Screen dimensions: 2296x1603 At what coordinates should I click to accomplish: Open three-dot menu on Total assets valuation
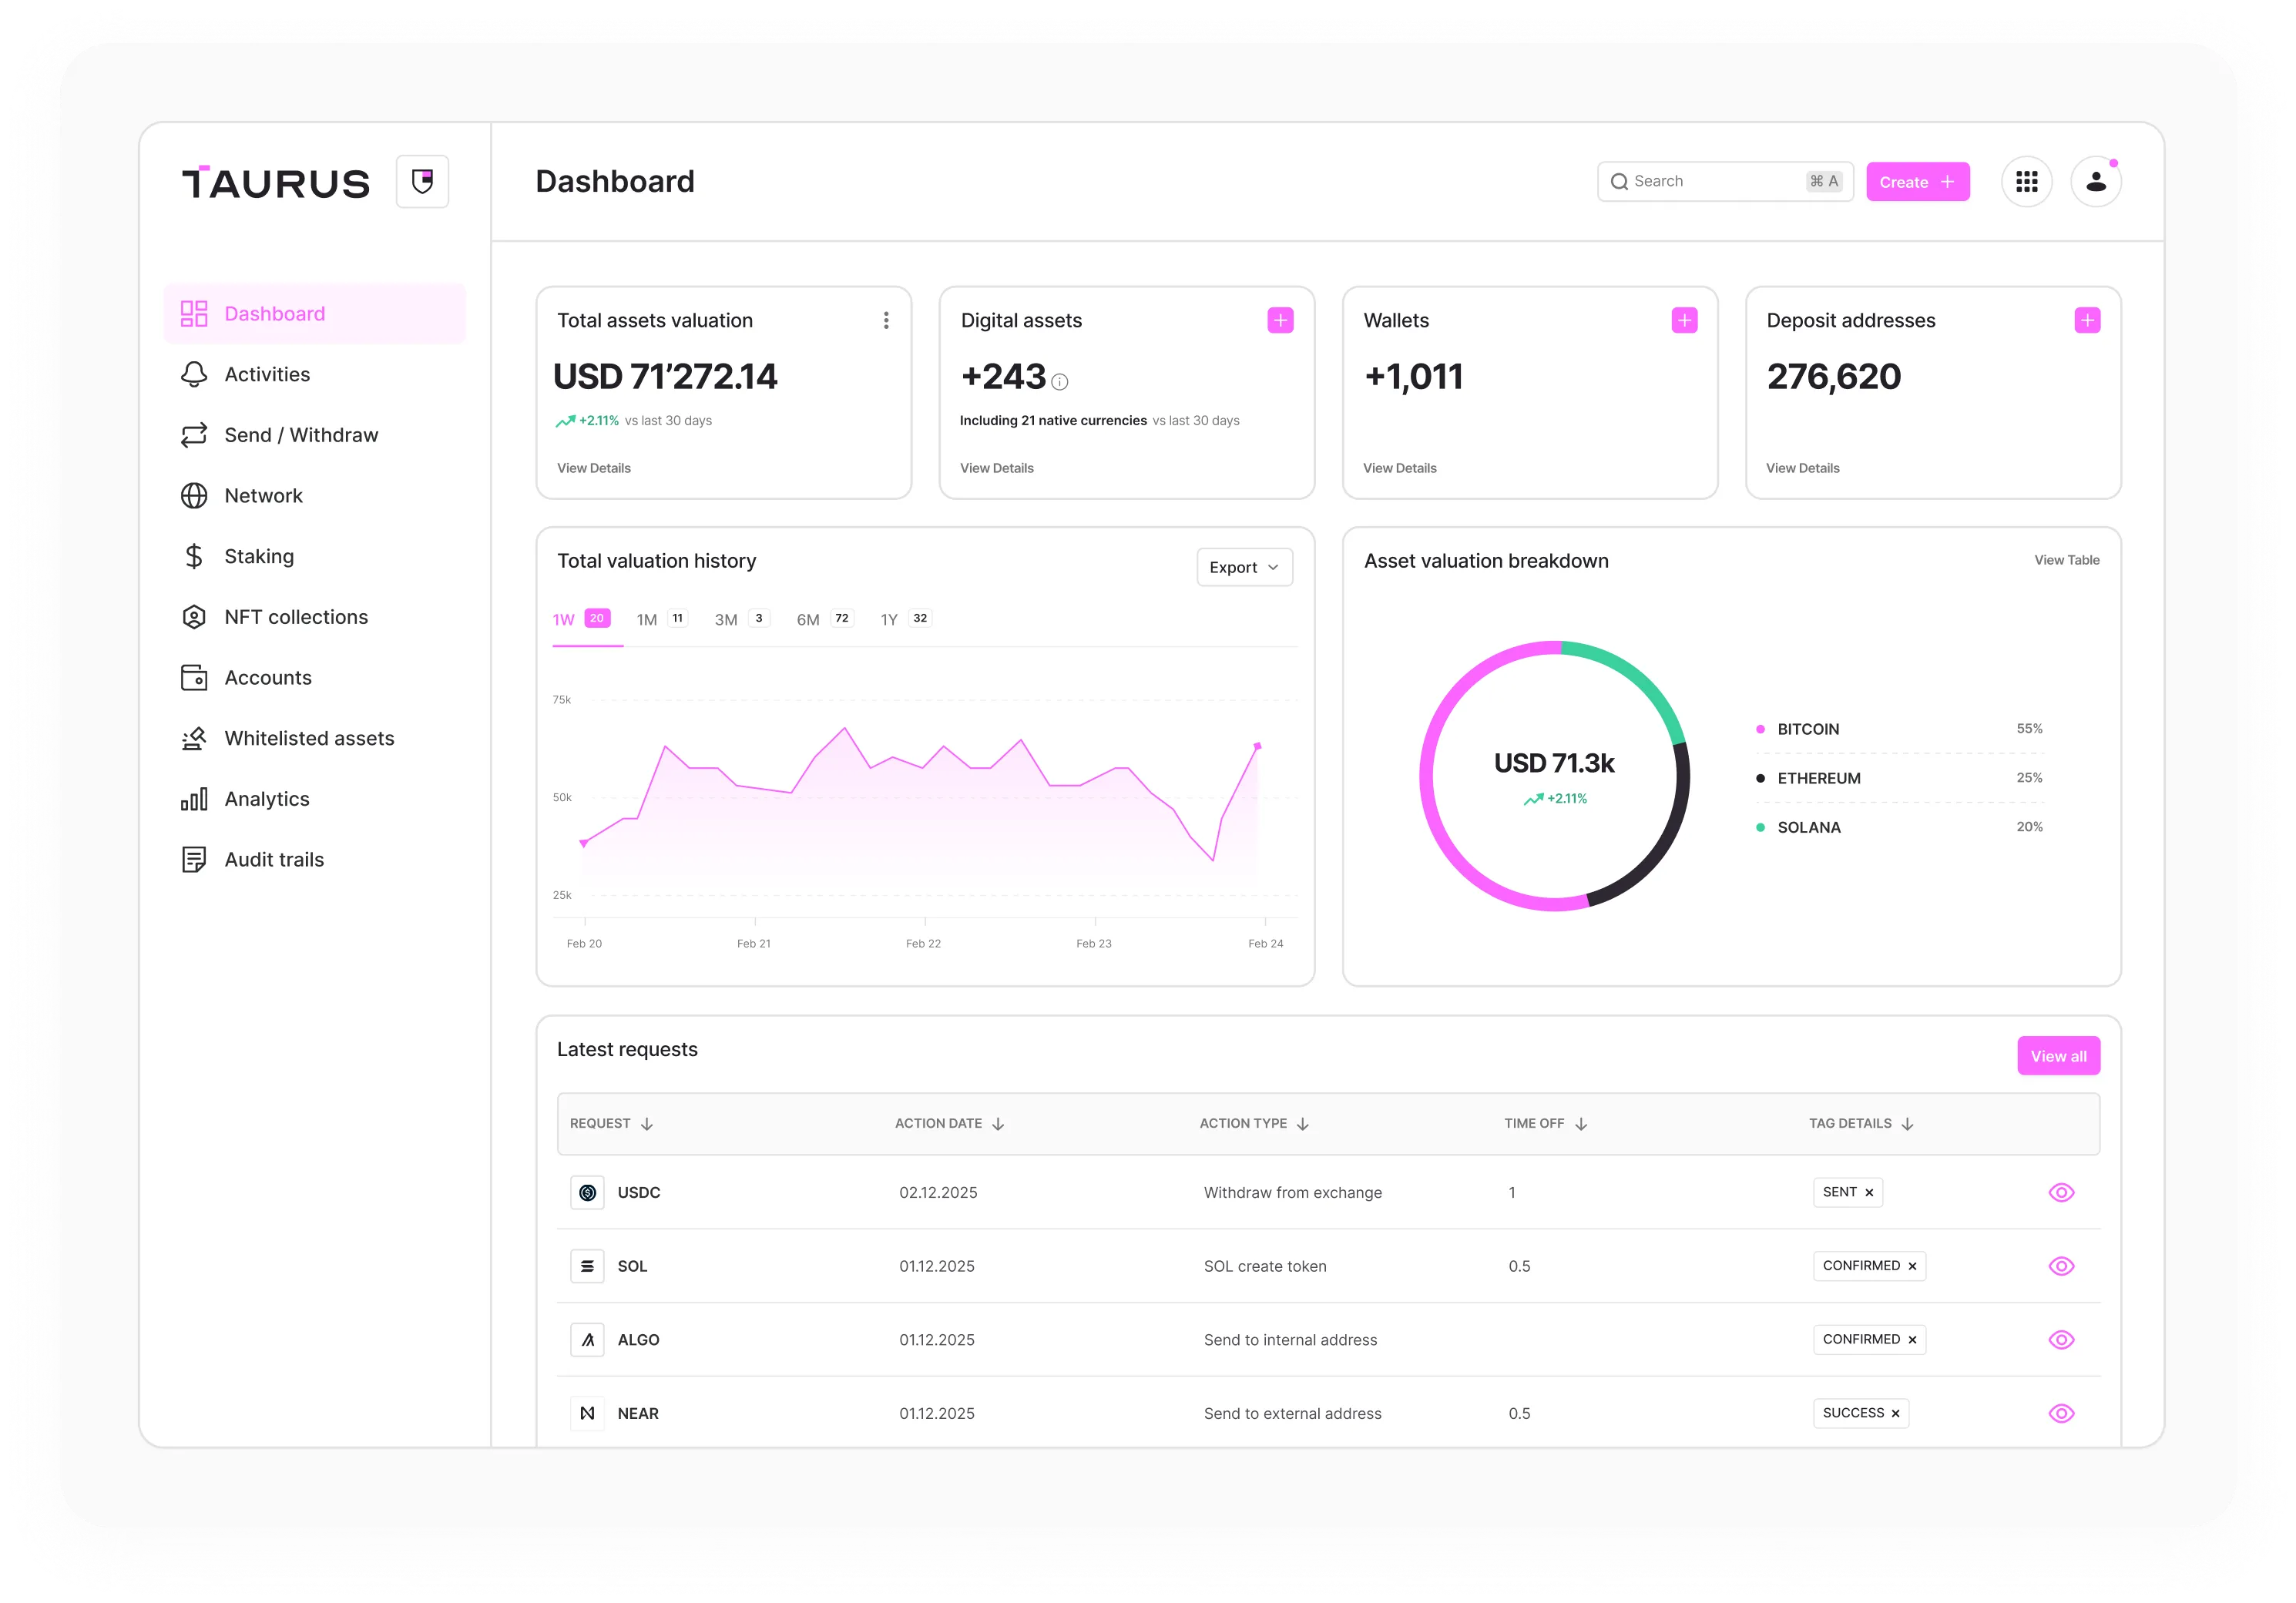[886, 320]
